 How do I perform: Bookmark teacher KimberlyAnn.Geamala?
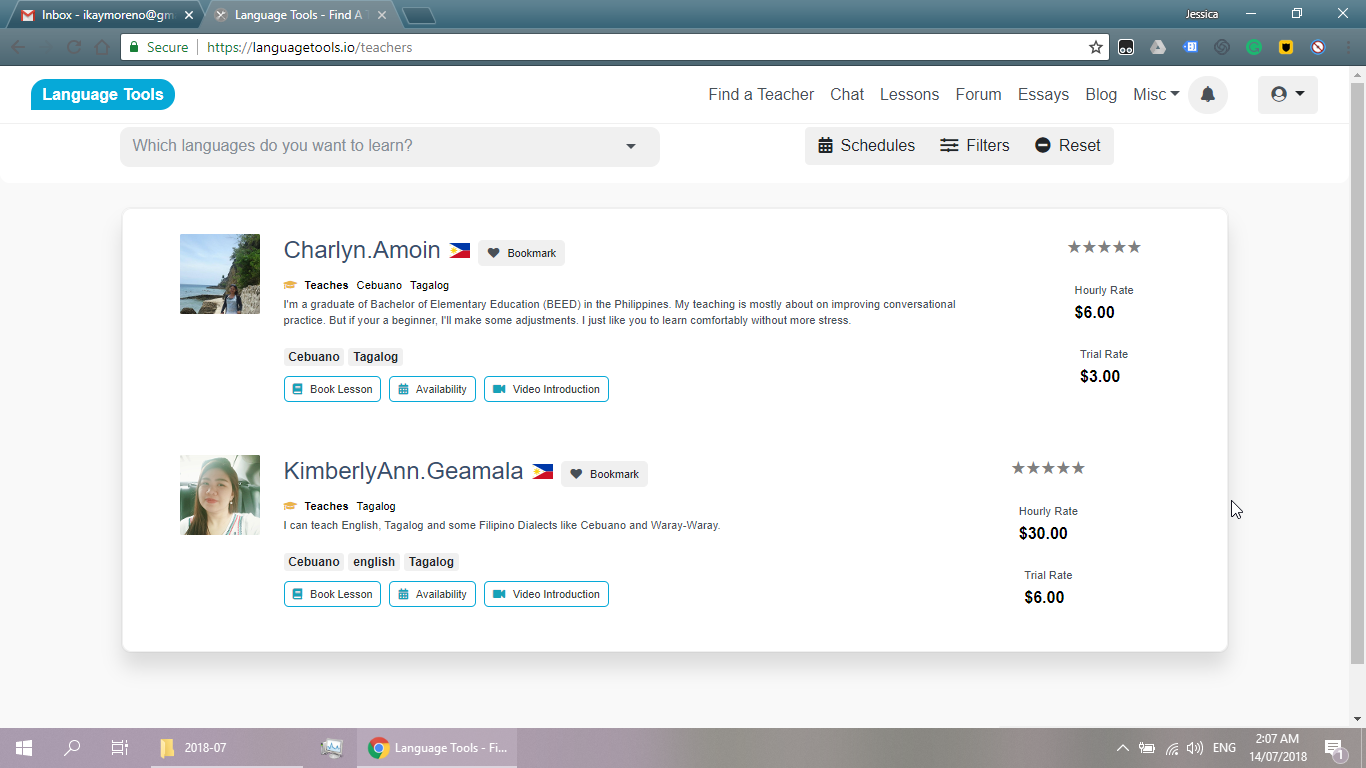coord(604,474)
